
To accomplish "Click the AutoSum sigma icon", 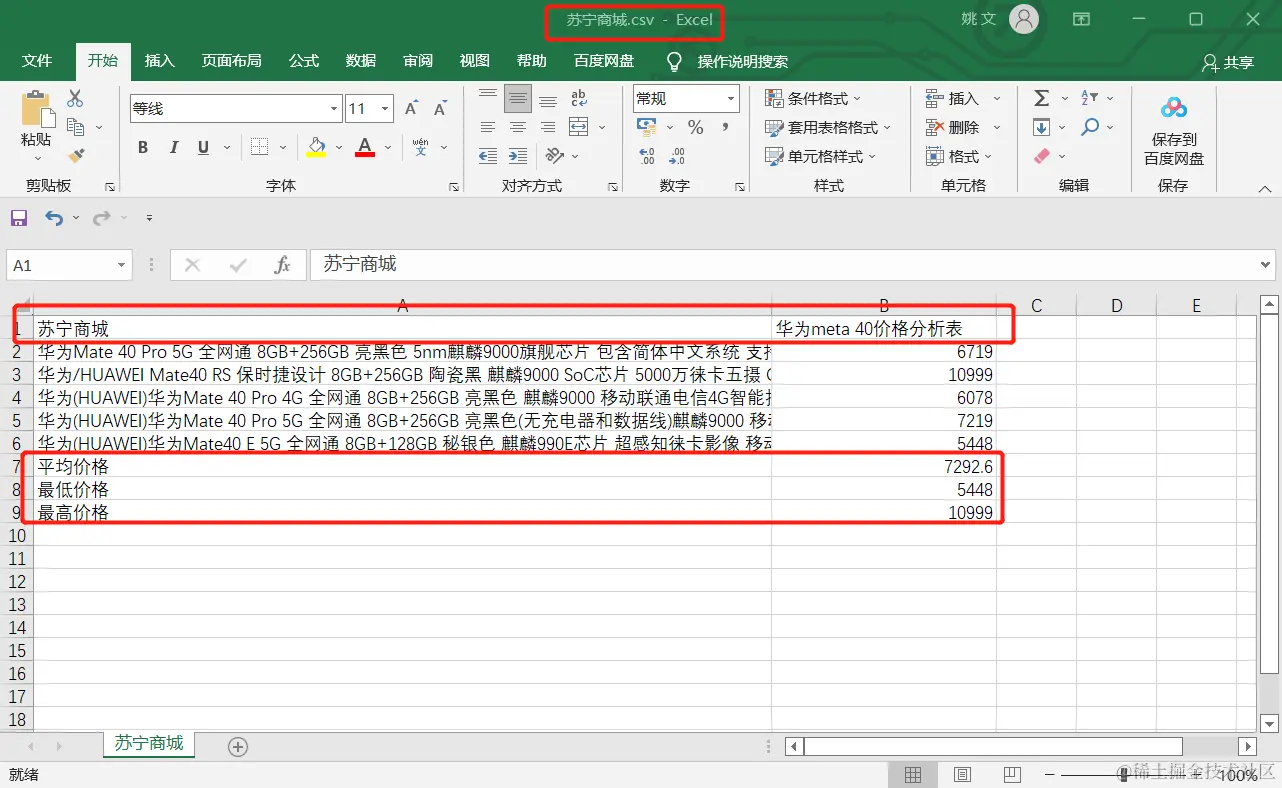I will [1041, 98].
